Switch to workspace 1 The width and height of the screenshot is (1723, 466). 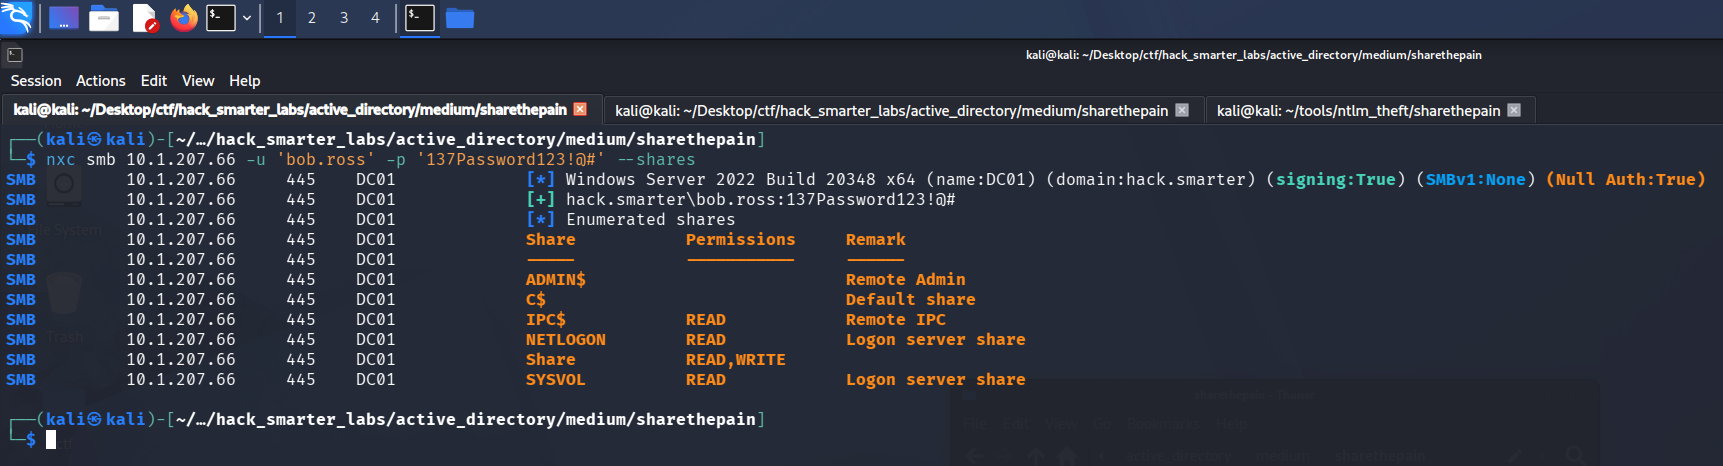280,18
